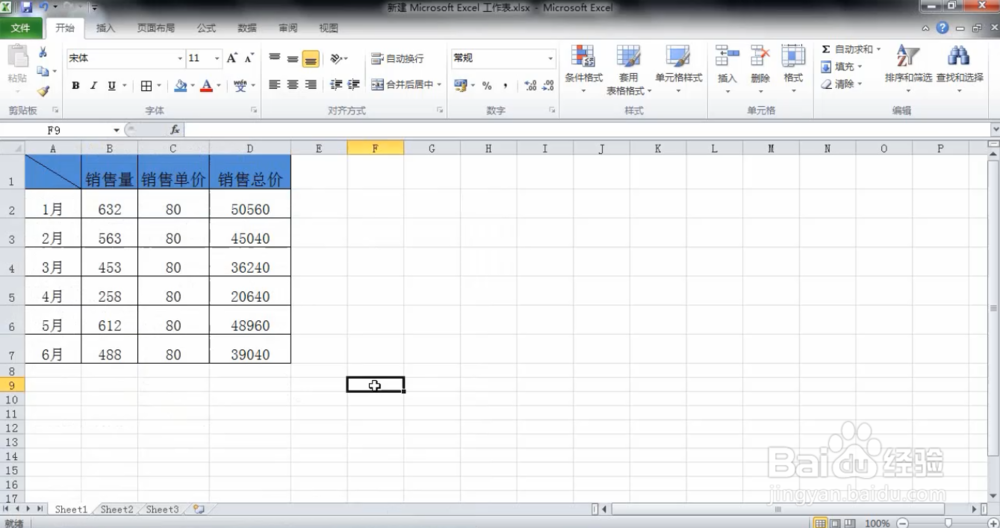Open Conditional Formatting (条件格式)
Screen dimensions: 1000x528
pos(584,69)
